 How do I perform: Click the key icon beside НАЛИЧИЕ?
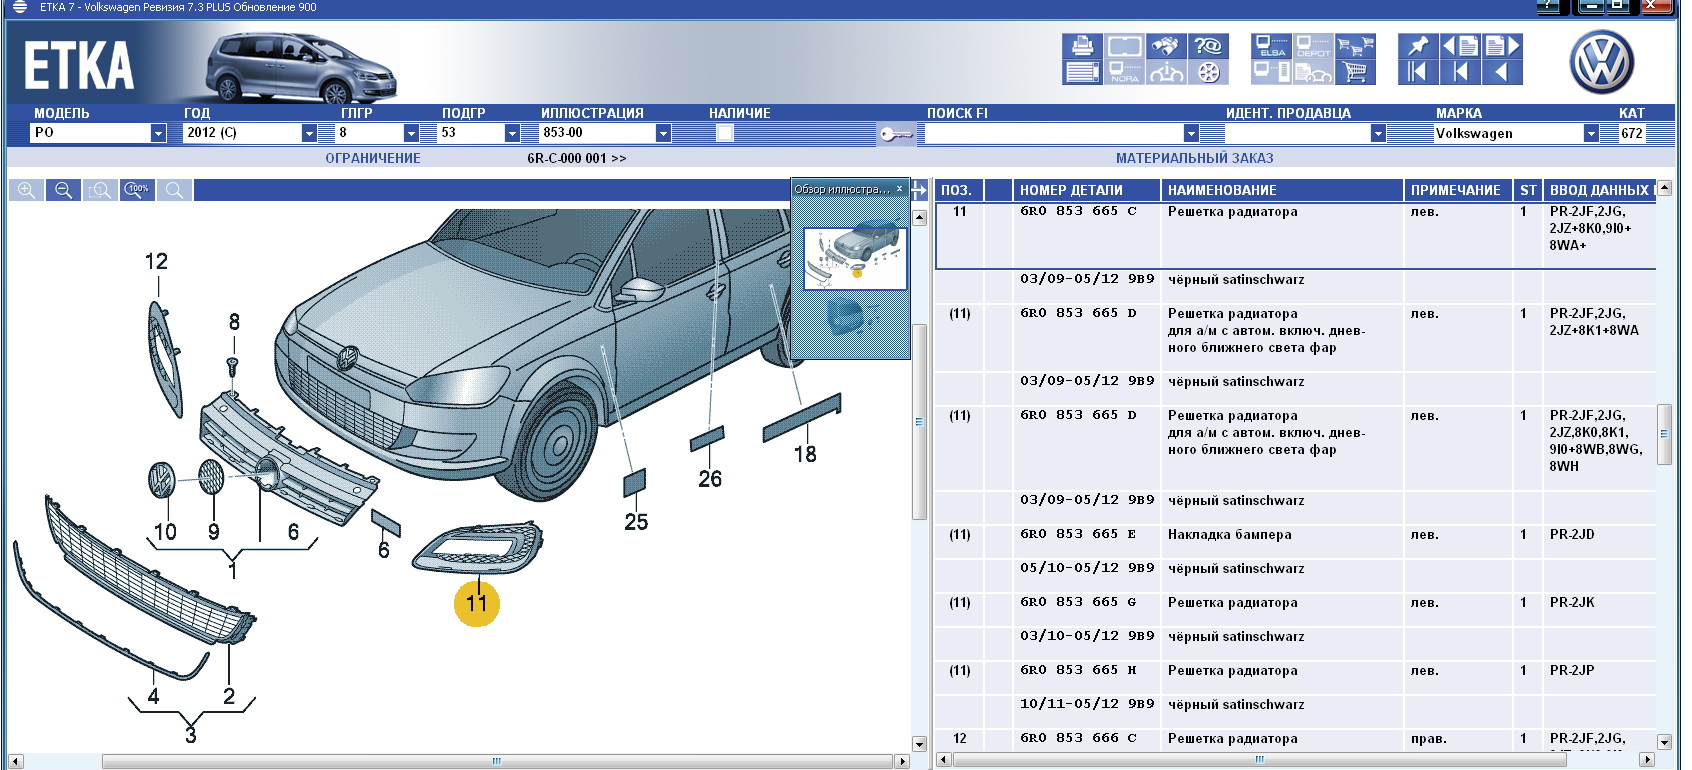pos(895,134)
